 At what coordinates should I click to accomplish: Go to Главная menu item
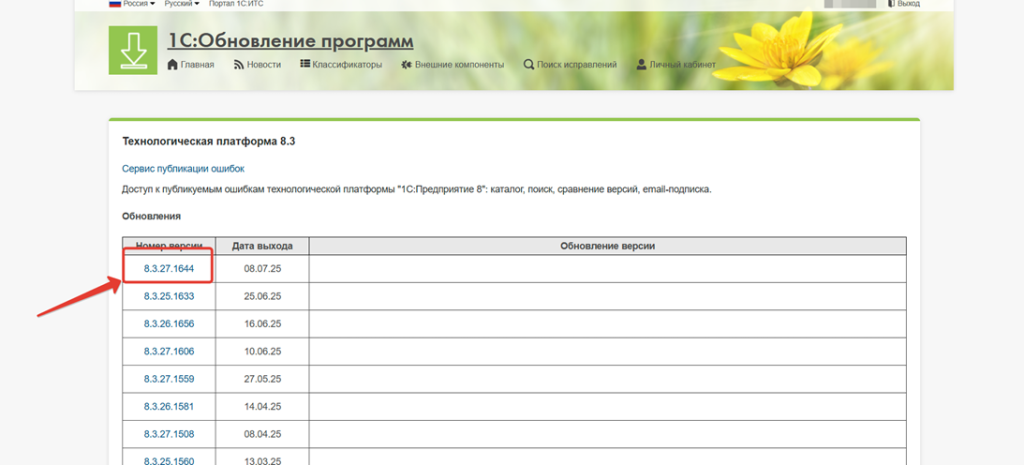[x=191, y=65]
